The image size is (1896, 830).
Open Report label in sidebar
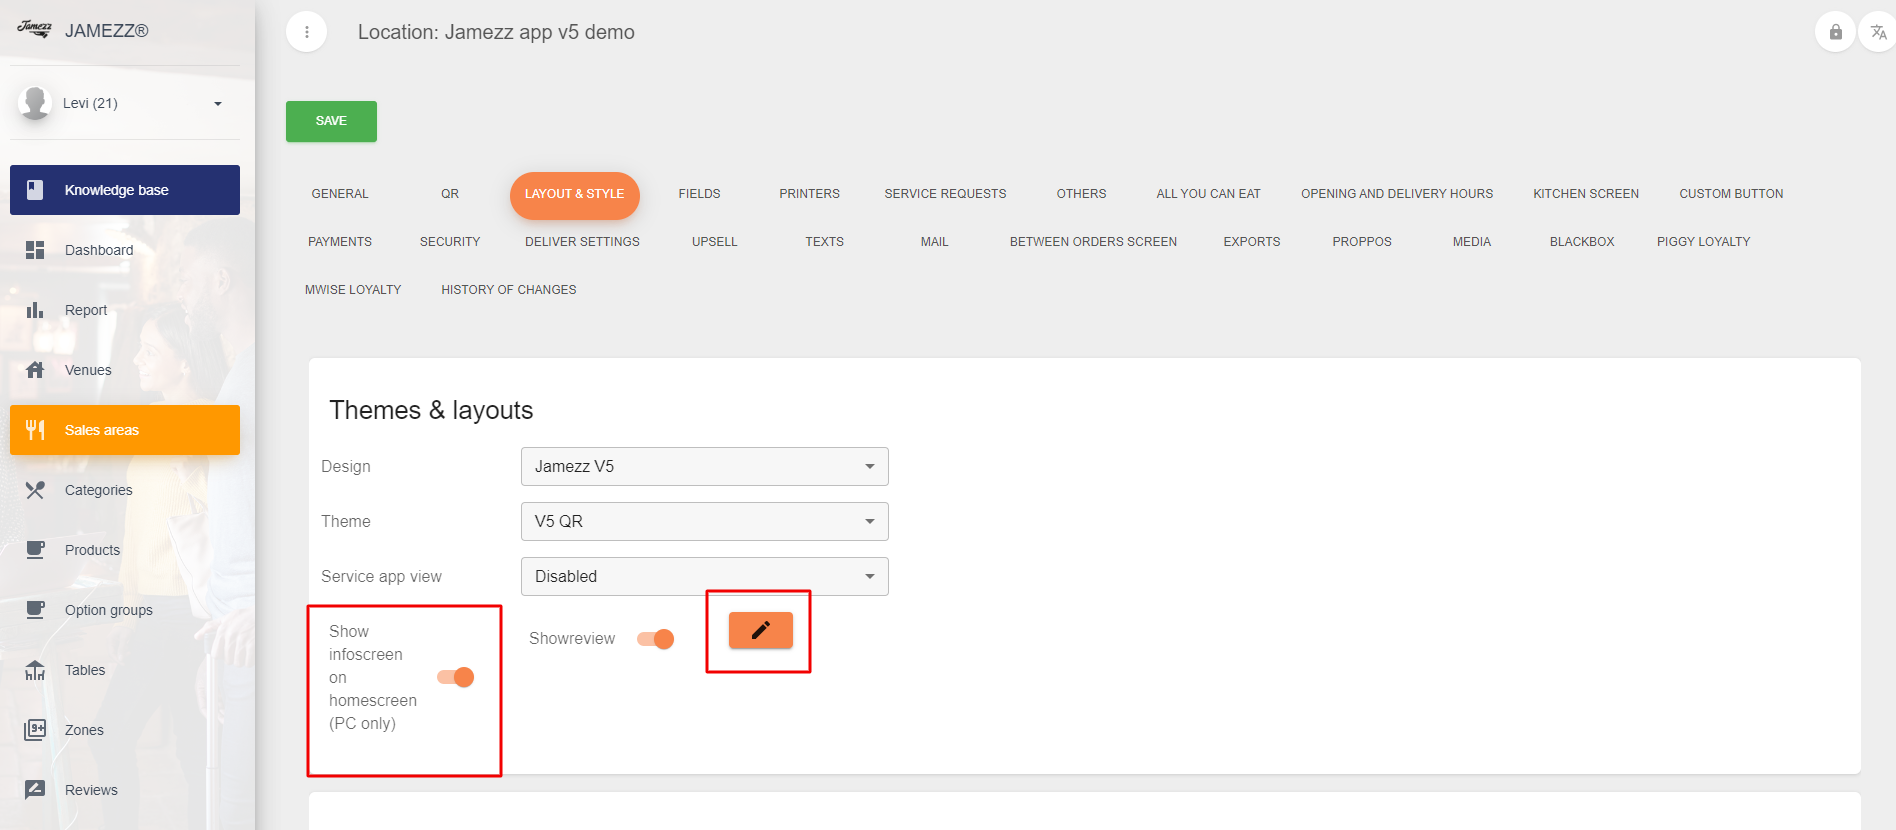[86, 310]
